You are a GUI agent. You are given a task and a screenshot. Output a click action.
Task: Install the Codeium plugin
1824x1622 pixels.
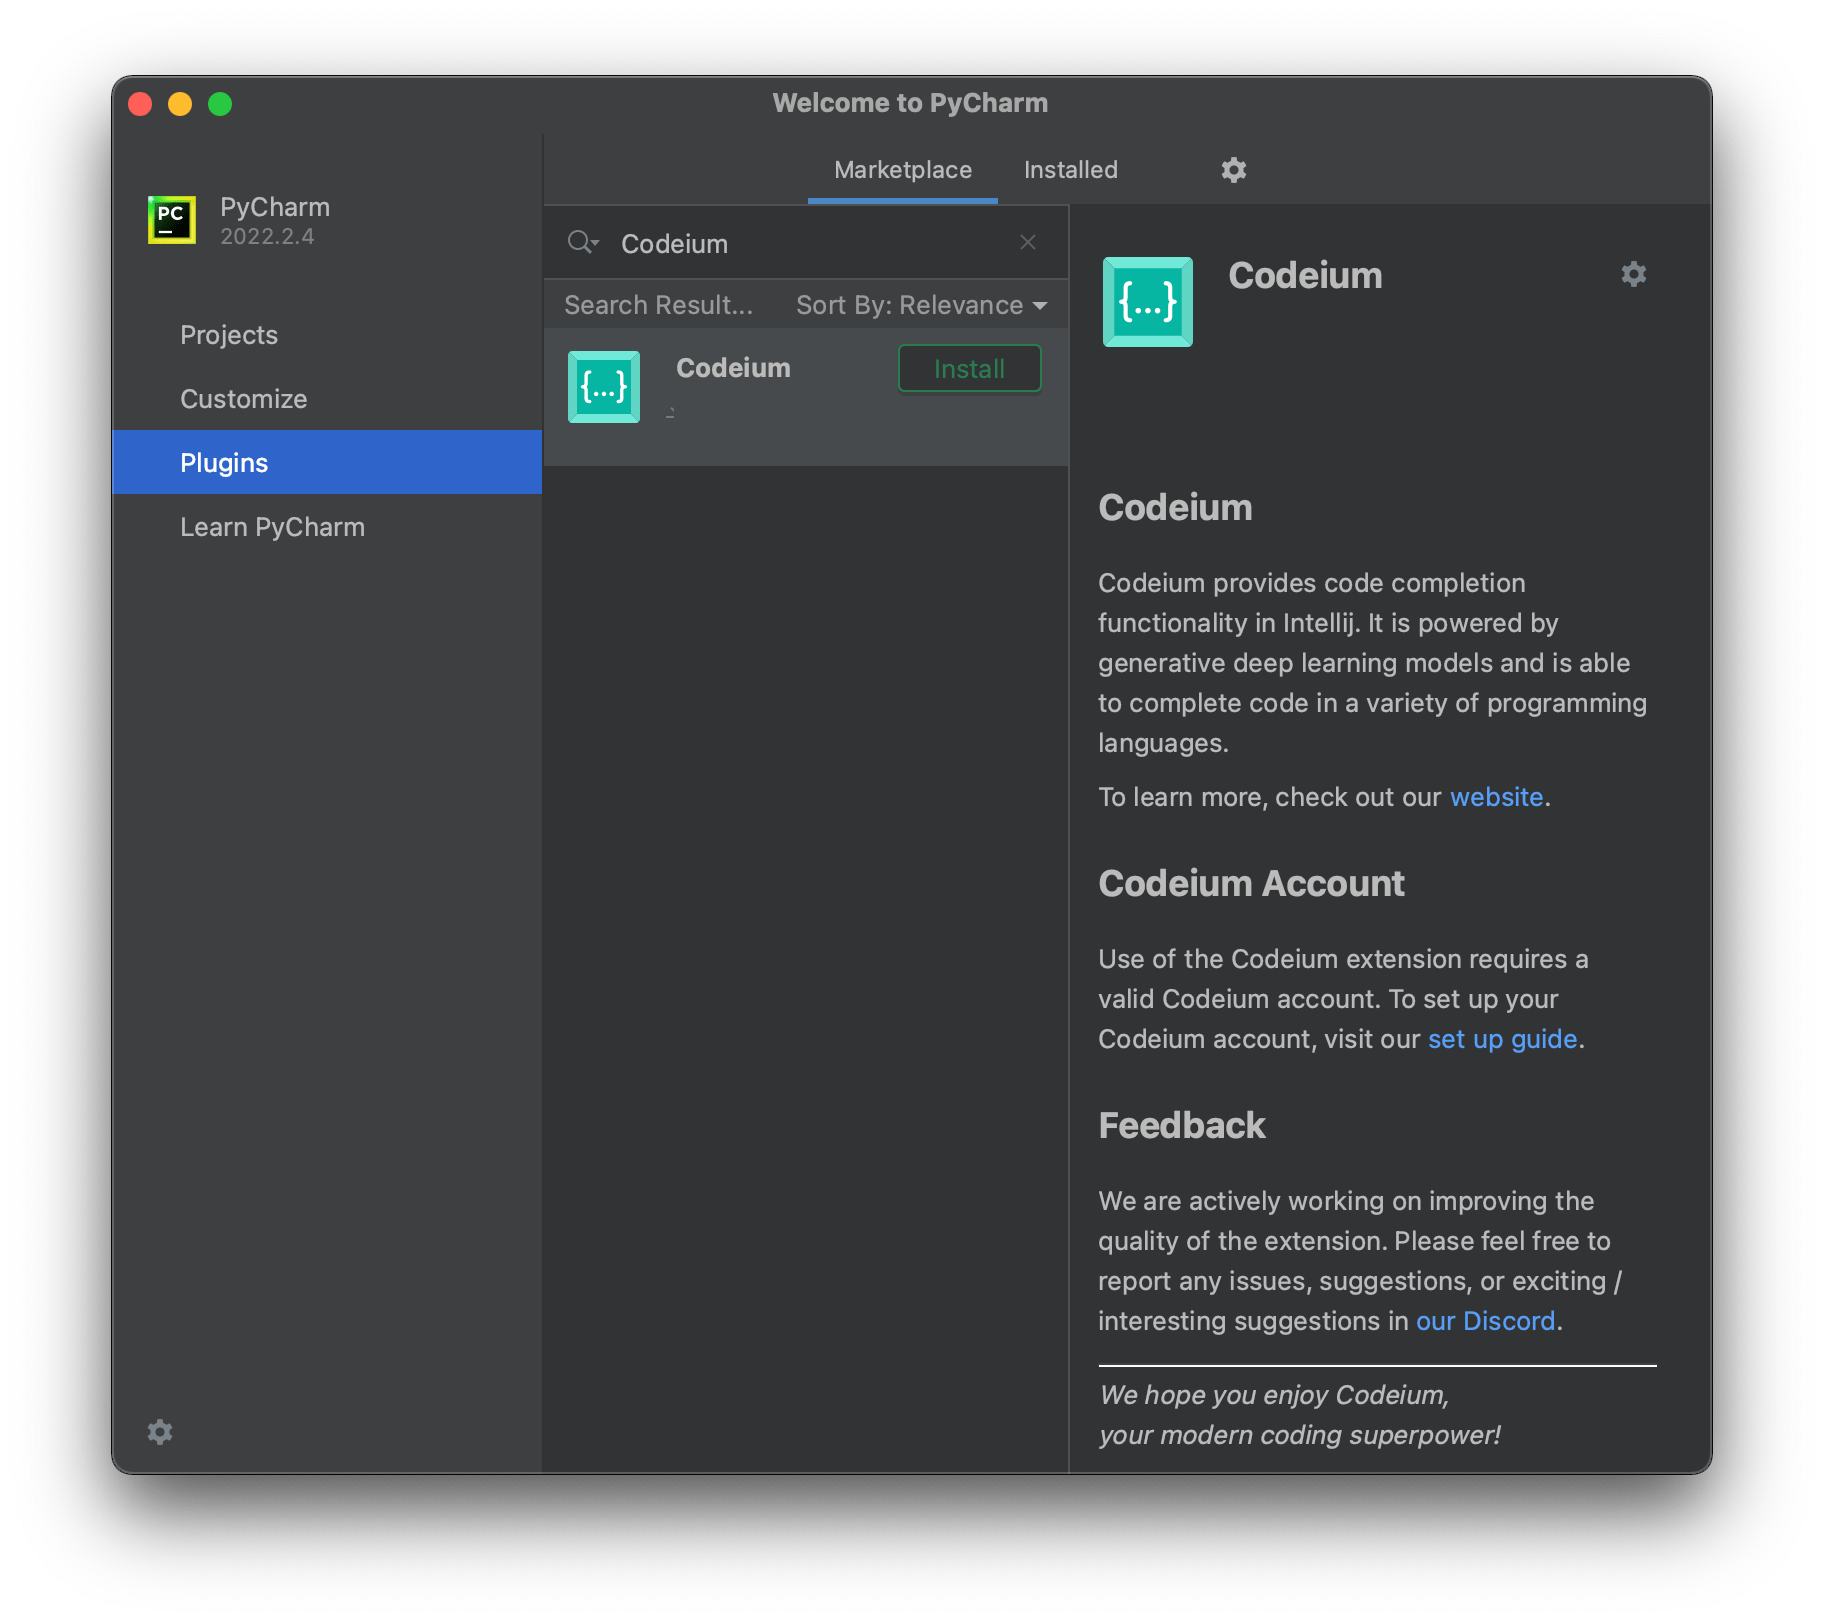968,368
